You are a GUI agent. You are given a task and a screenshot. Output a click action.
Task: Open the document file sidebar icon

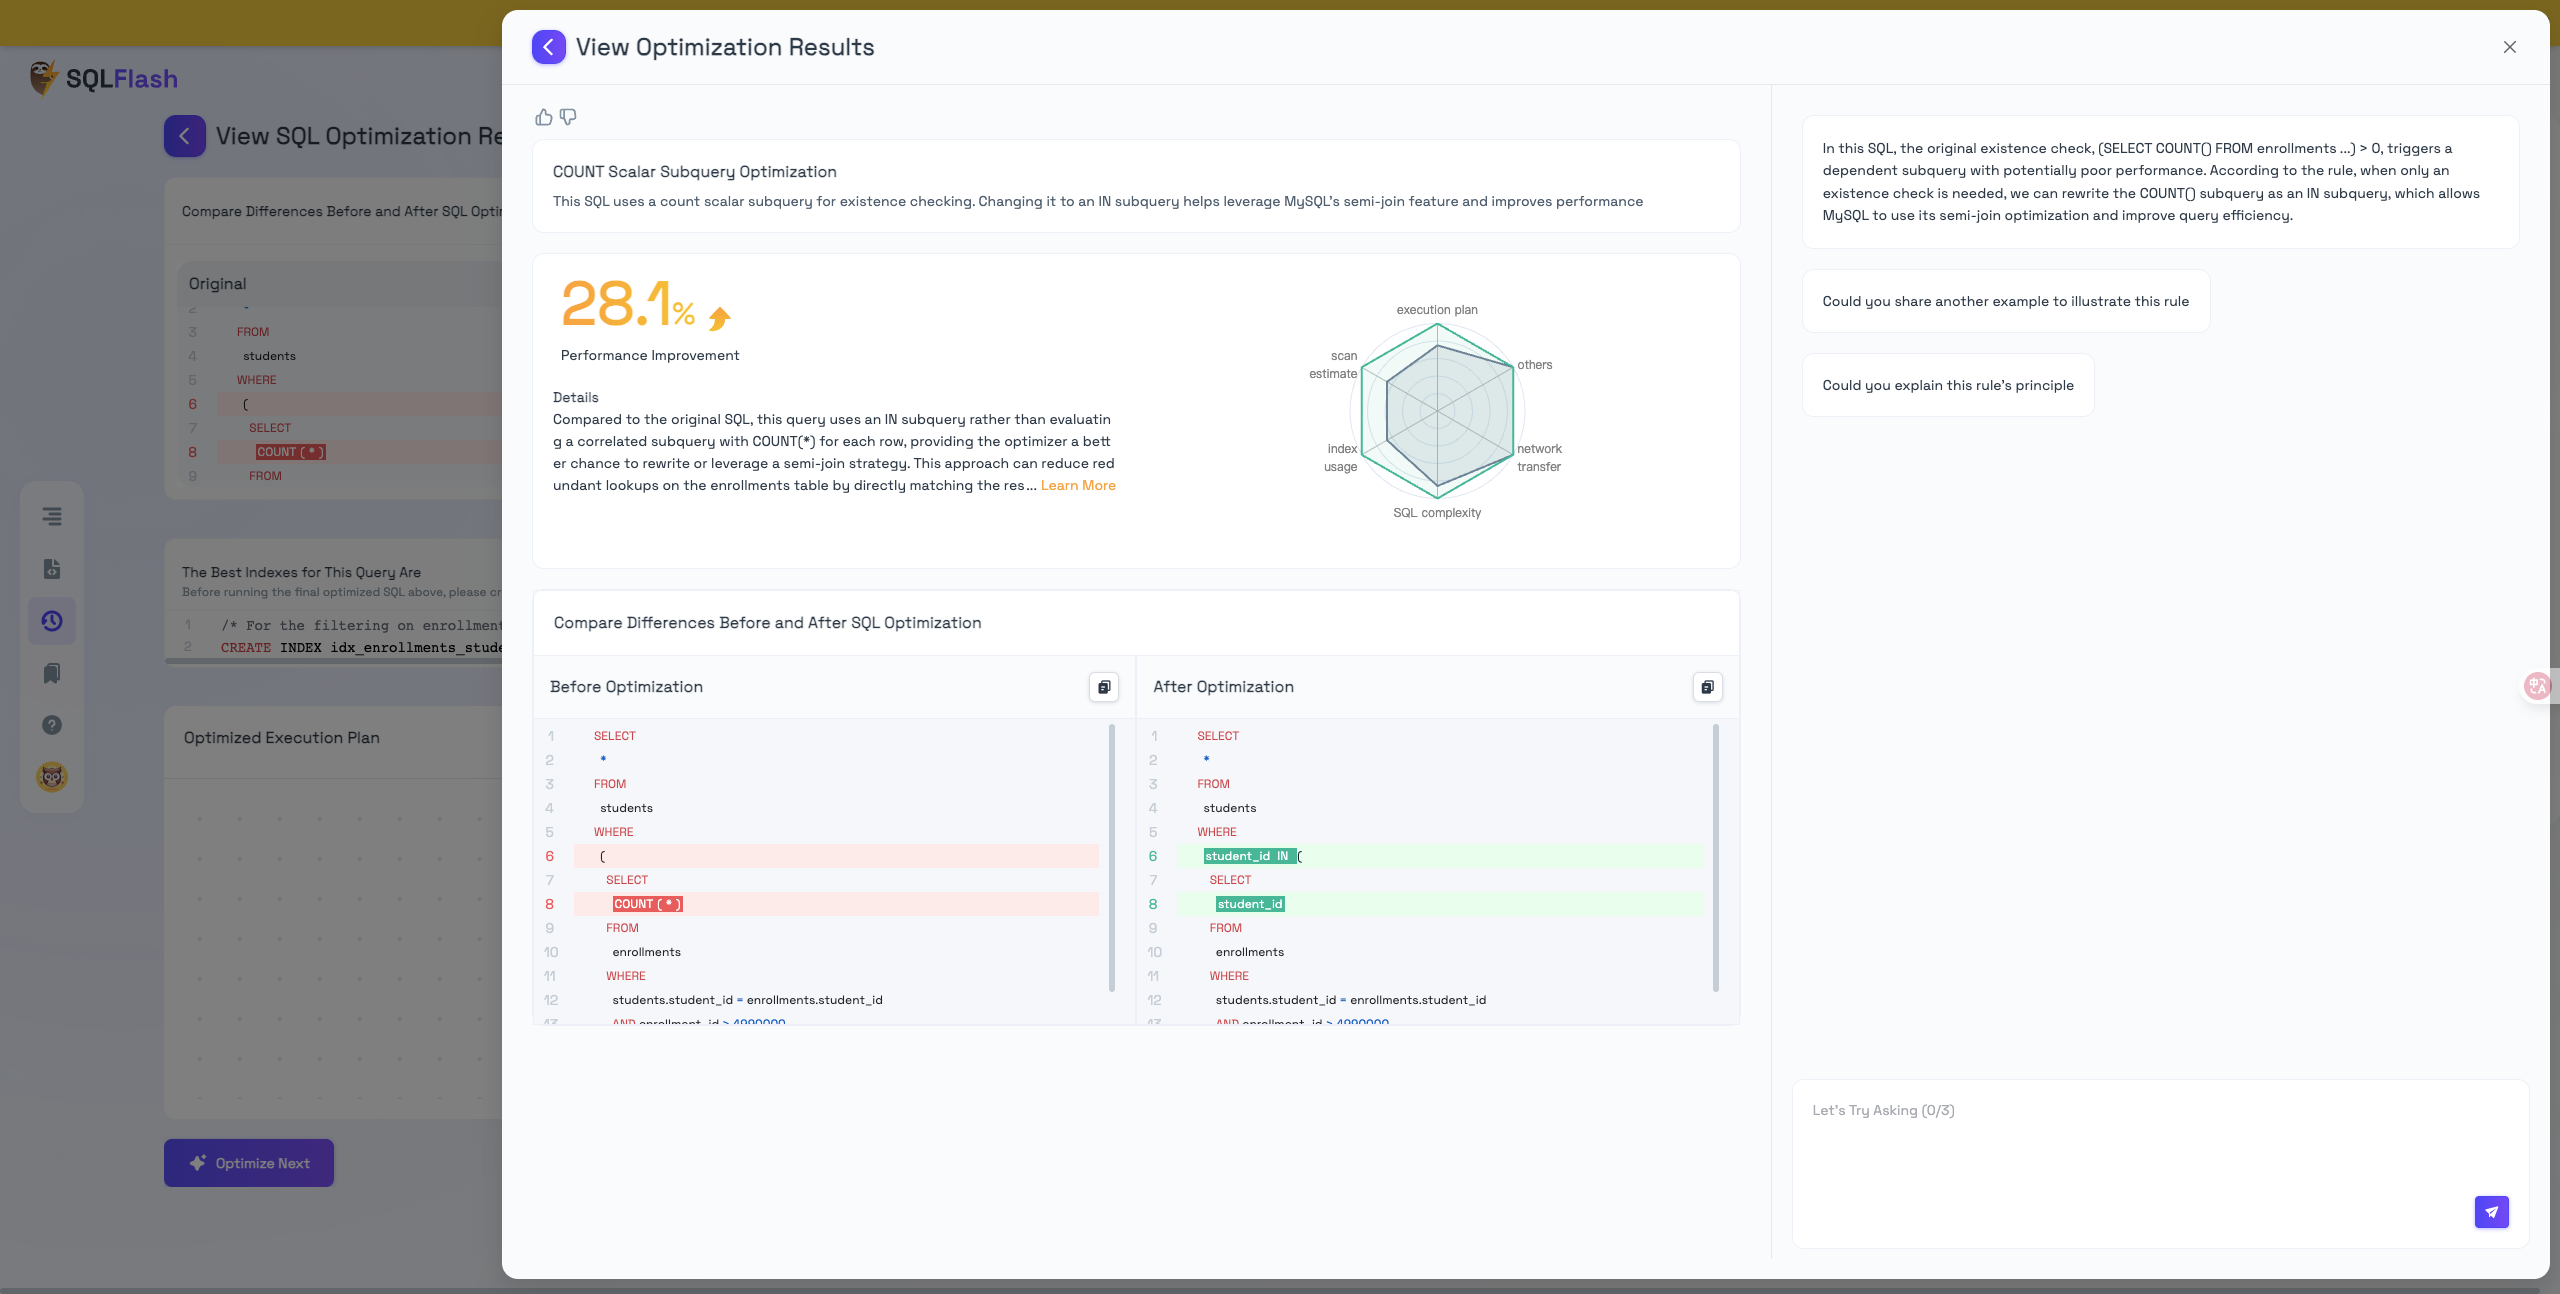(52, 569)
